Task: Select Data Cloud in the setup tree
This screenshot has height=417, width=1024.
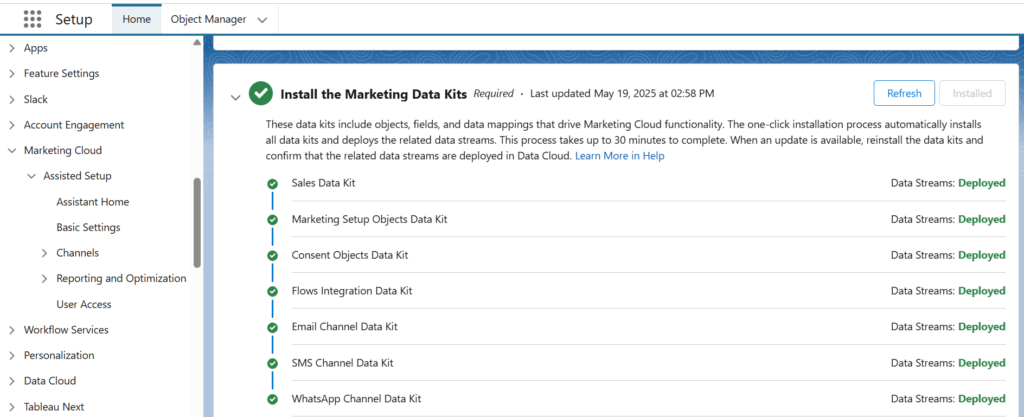Action: pyautogui.click(x=50, y=381)
